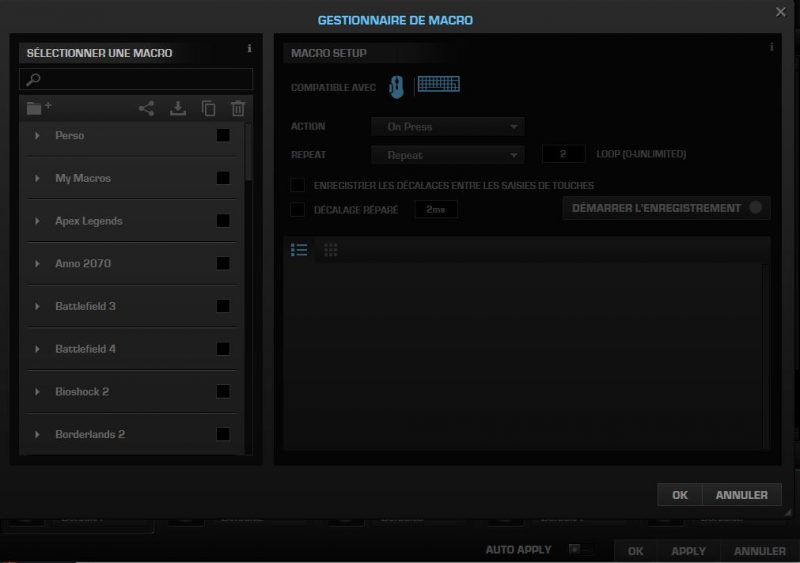Expand the Perso folder arrow
800x563 pixels.
37,135
